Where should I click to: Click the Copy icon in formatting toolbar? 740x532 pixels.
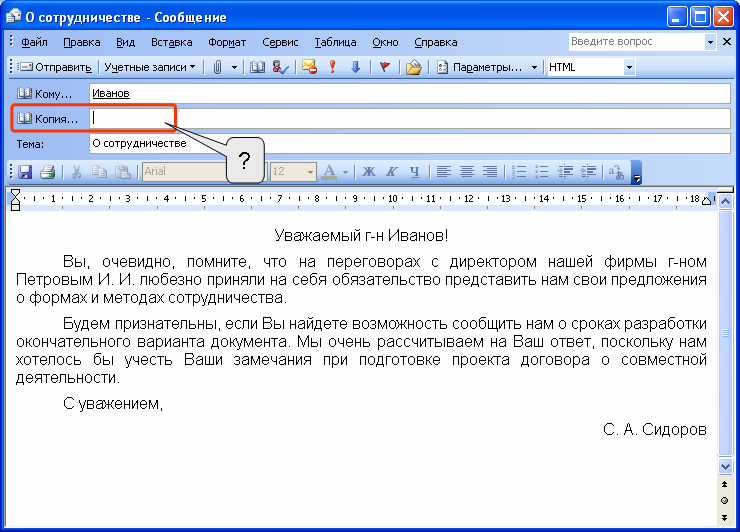coord(99,172)
